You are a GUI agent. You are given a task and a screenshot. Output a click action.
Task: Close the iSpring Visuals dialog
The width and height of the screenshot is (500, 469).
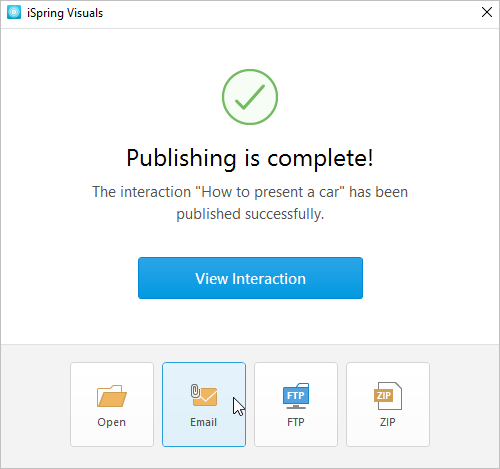pyautogui.click(x=487, y=12)
